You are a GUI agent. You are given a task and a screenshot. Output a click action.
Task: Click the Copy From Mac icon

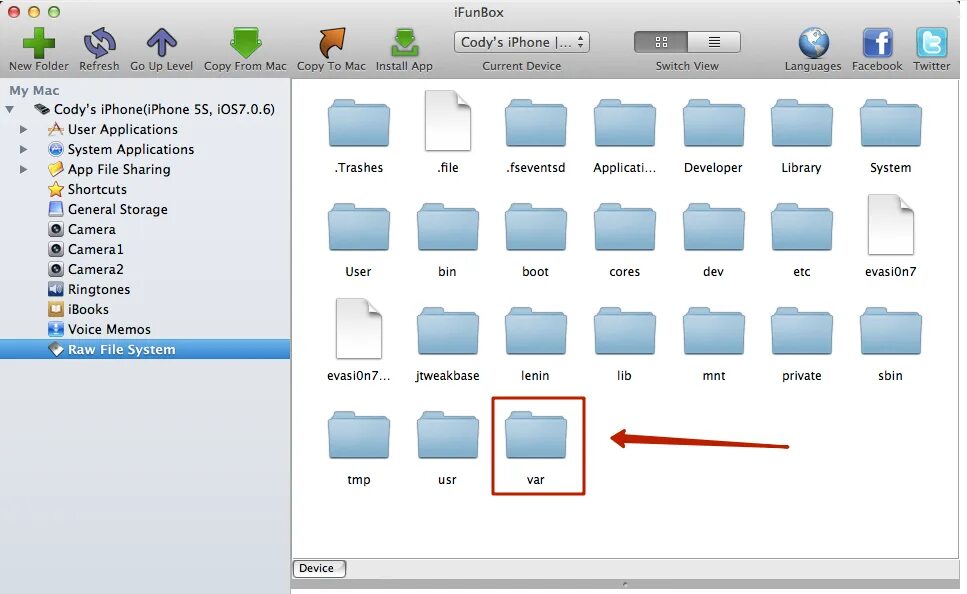pos(245,43)
